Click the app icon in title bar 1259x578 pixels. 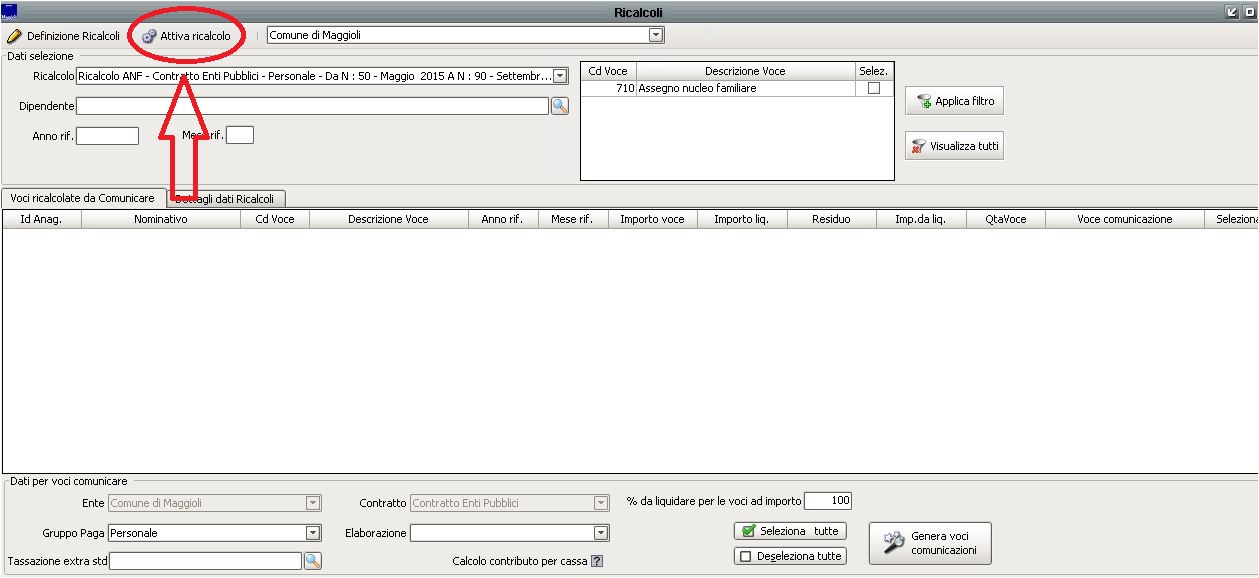coord(10,11)
